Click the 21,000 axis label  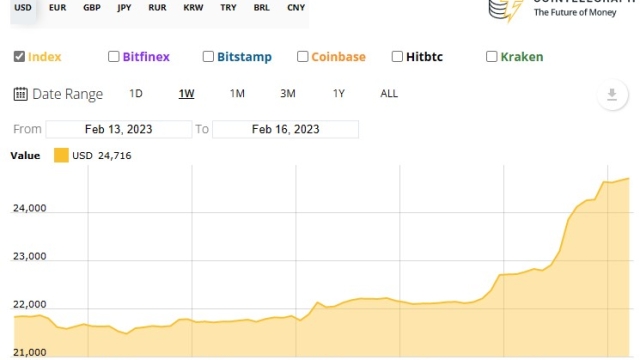pos(29,352)
